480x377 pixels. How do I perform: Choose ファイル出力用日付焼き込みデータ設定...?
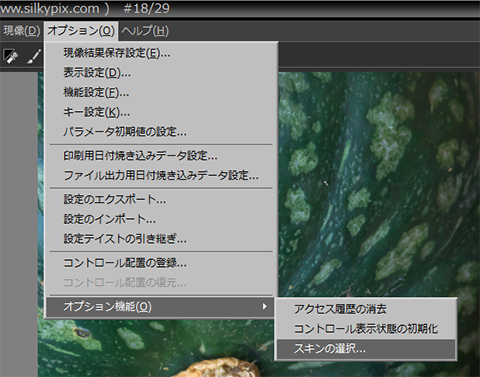pyautogui.click(x=161, y=175)
